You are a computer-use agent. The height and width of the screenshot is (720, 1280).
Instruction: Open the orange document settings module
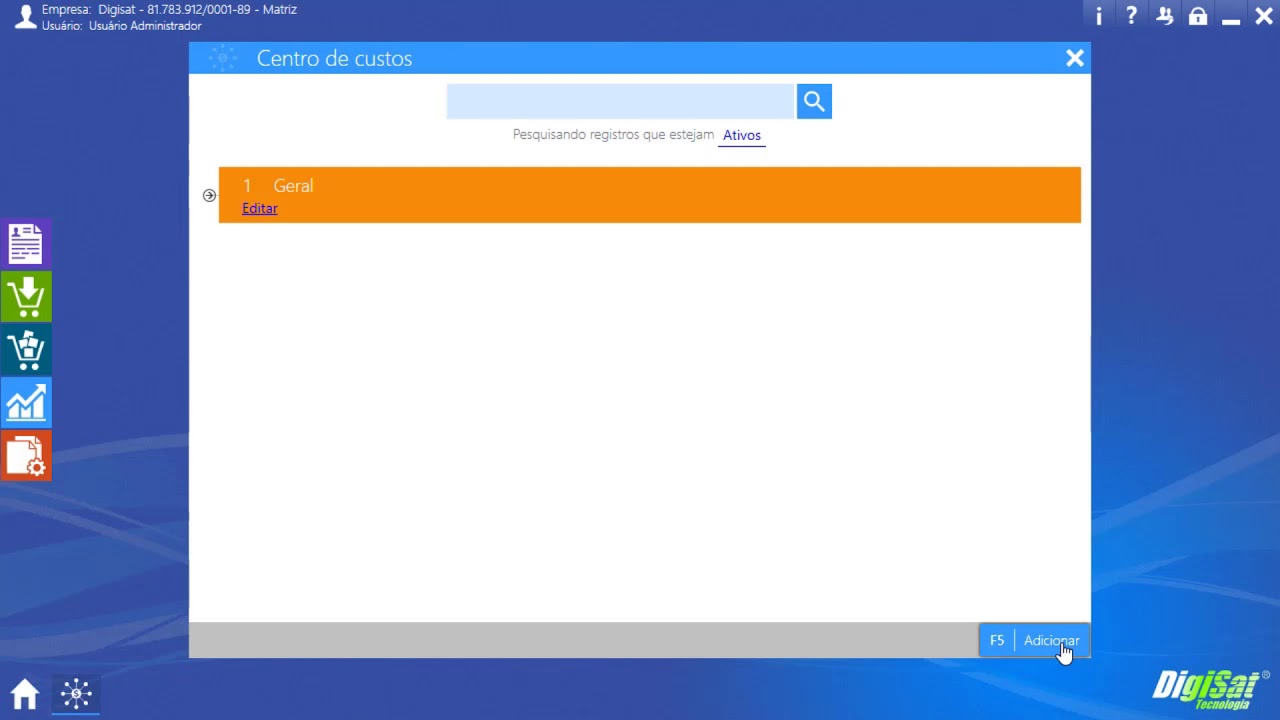point(26,456)
